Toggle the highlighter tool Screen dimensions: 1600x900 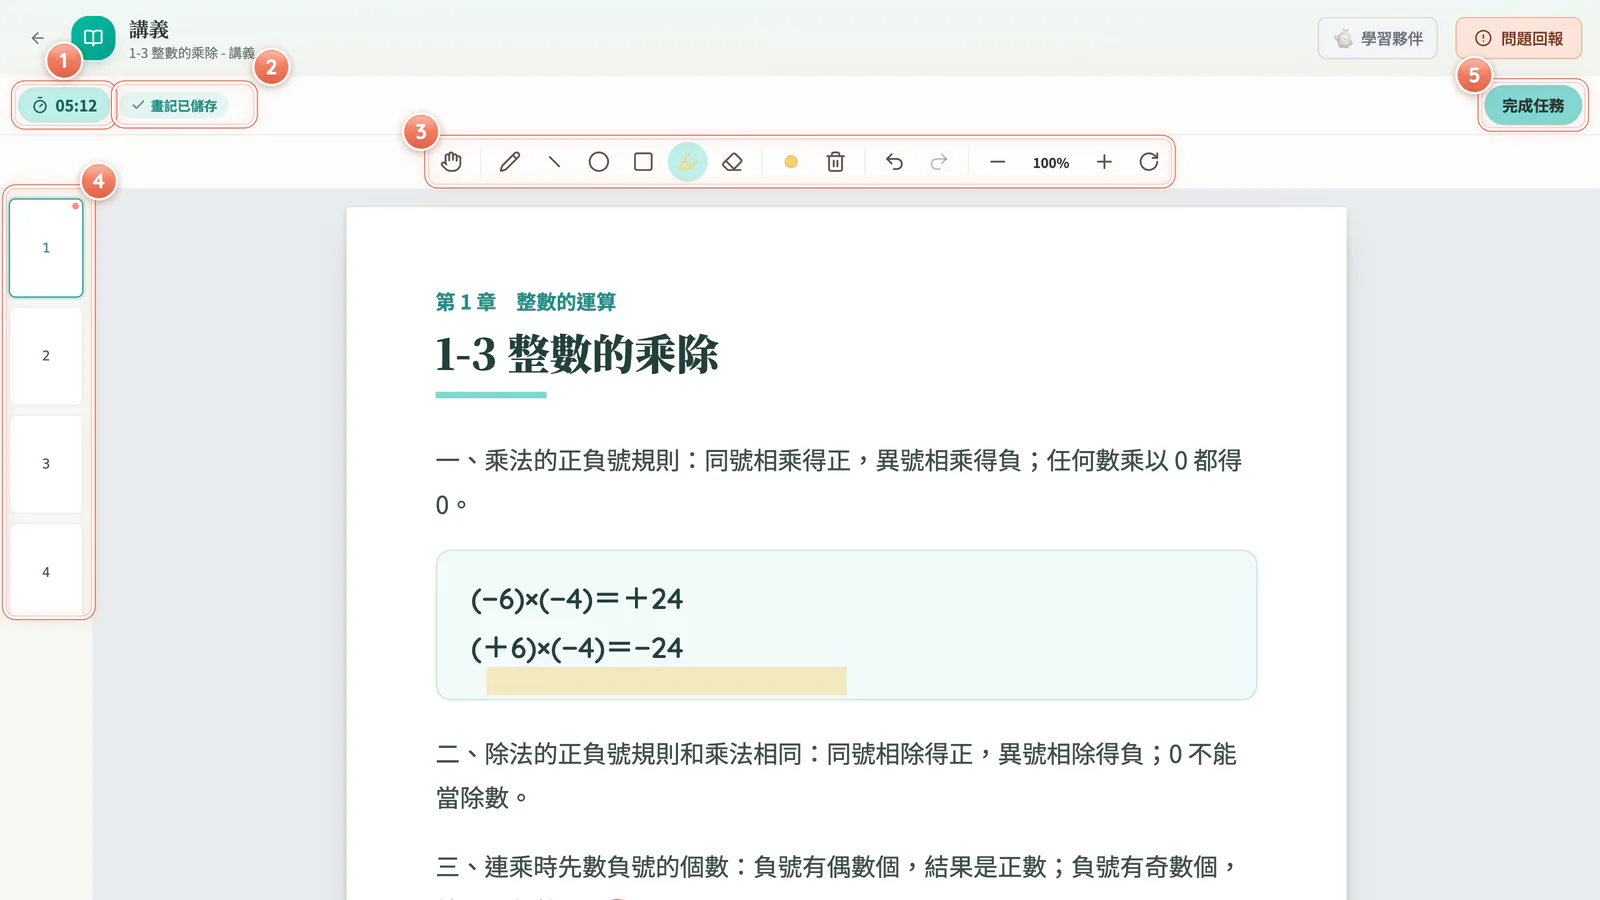coord(688,162)
